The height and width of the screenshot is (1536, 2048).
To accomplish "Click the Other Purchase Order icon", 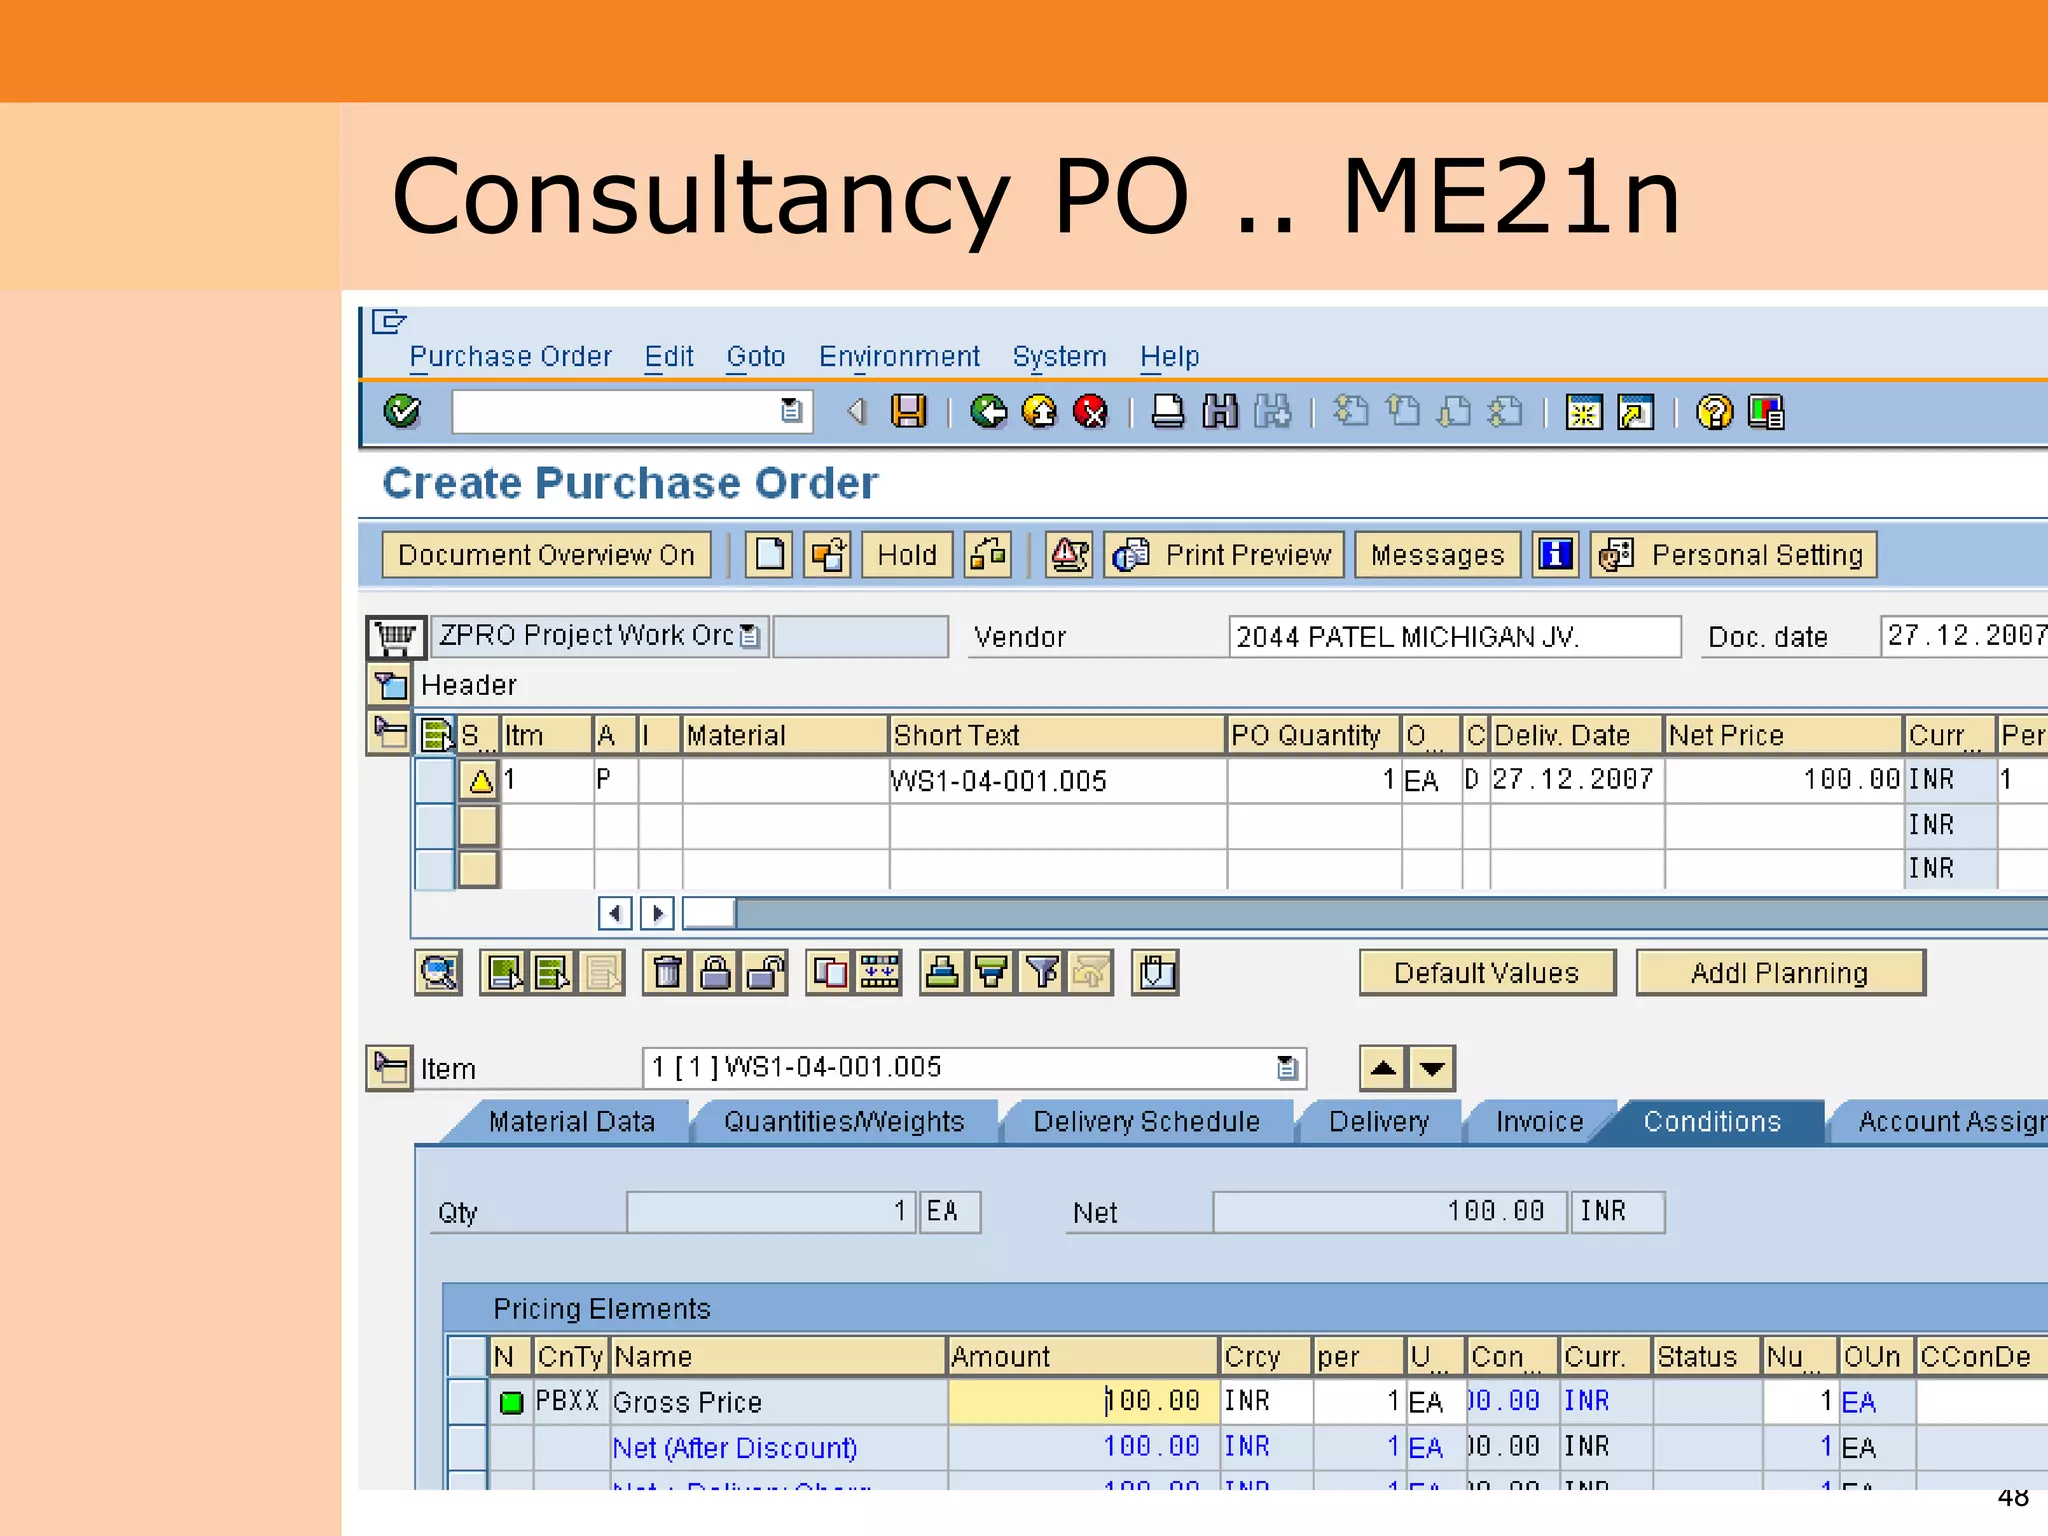I will pos(828,554).
